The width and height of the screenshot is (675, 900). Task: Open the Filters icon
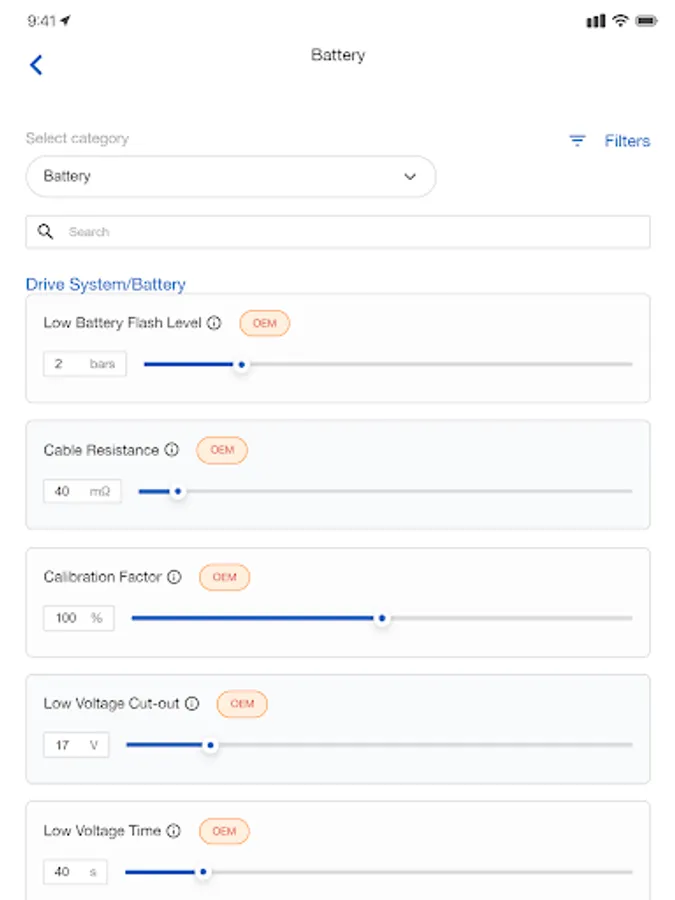click(x=577, y=141)
